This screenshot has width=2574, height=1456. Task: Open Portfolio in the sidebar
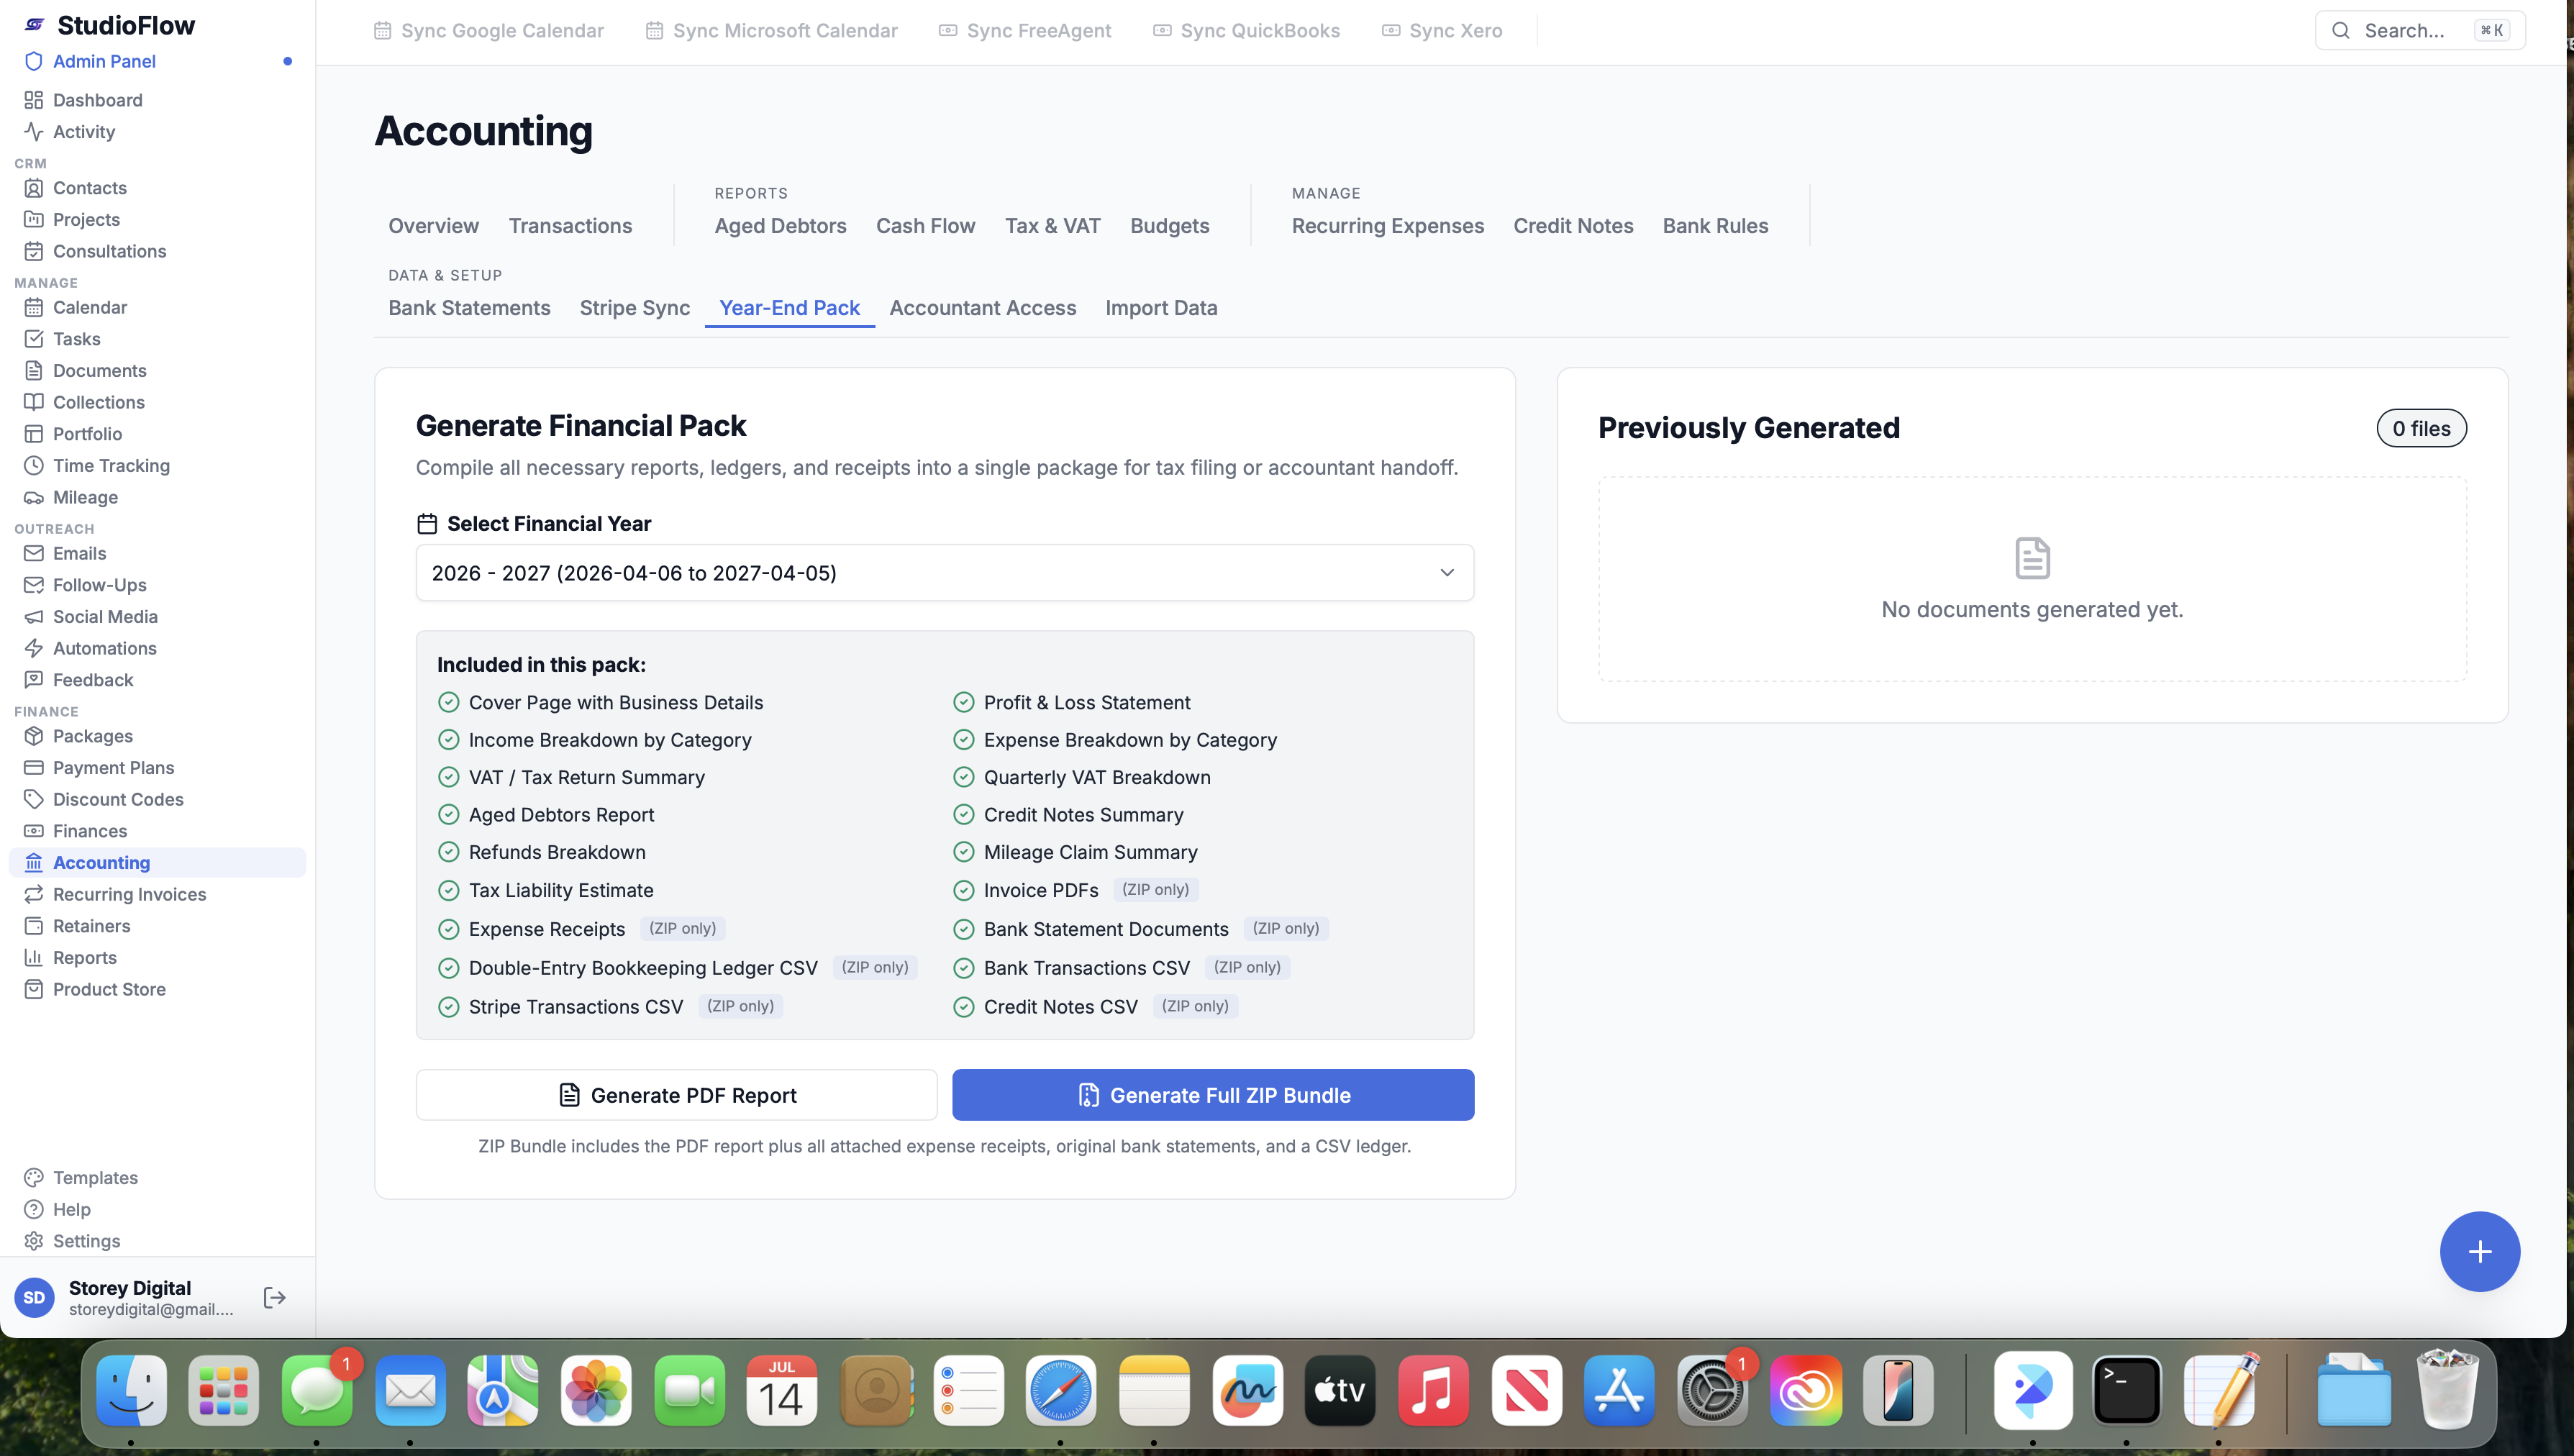point(87,434)
